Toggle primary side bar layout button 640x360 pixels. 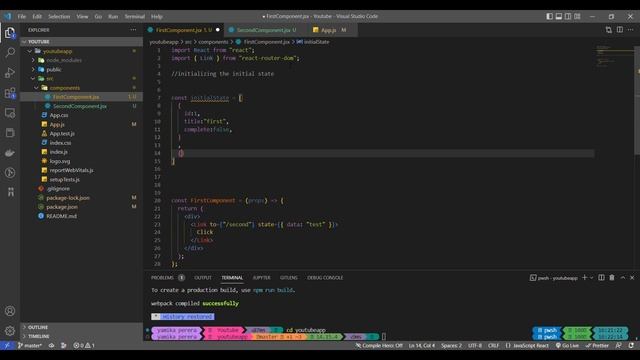coord(550,16)
